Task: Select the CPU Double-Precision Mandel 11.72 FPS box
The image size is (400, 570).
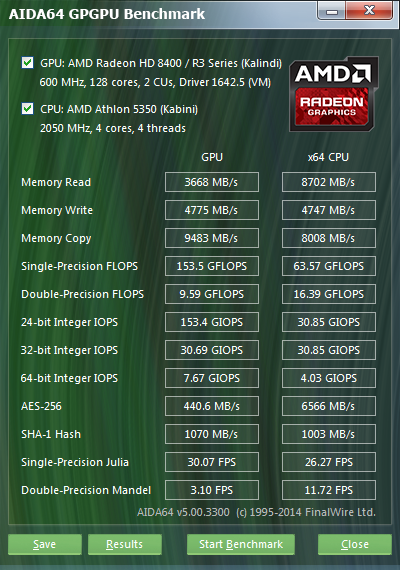Action: tap(329, 490)
